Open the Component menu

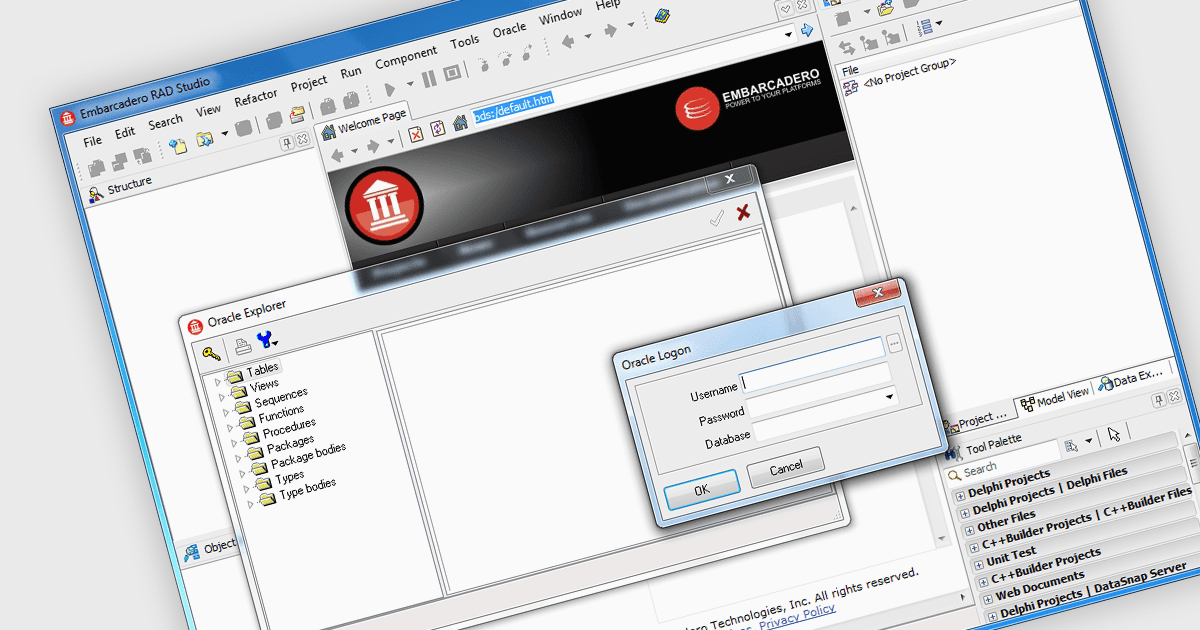(x=406, y=57)
